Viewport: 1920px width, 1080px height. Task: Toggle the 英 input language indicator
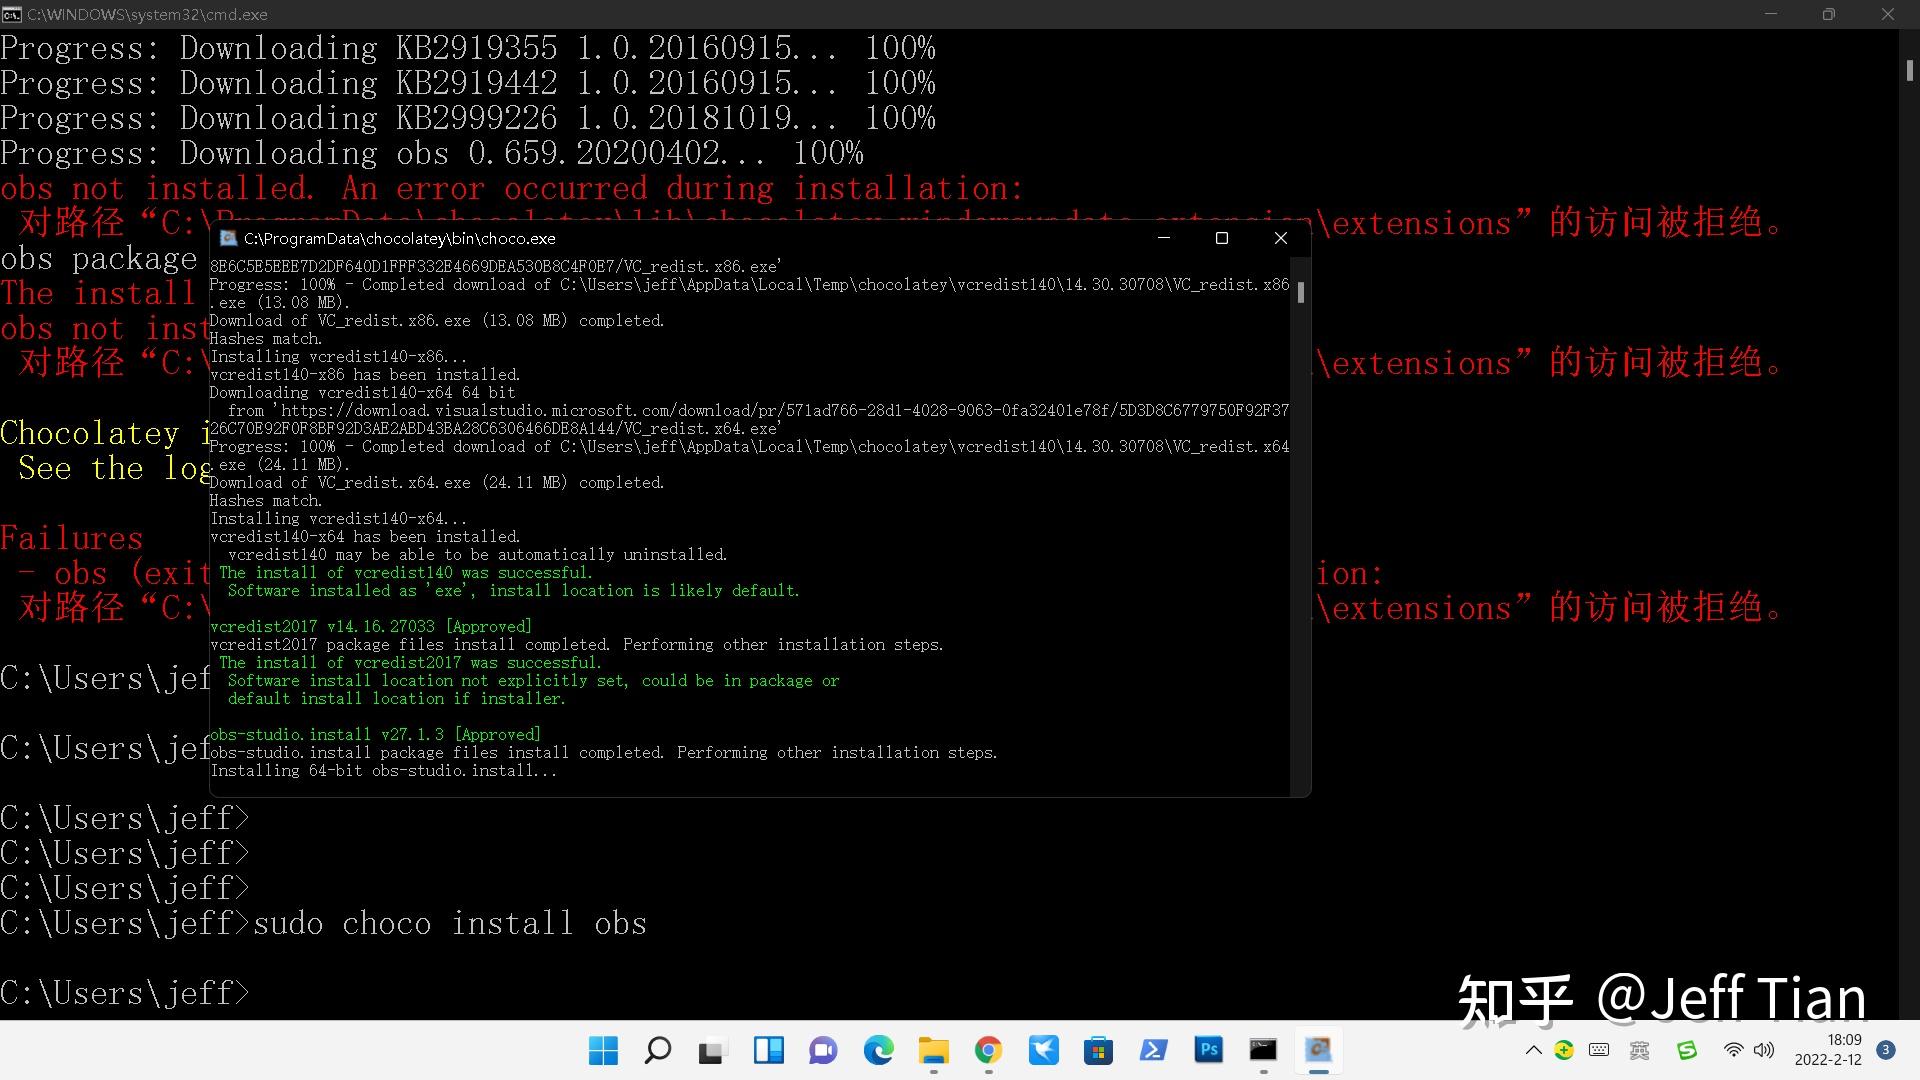pyautogui.click(x=1640, y=1050)
